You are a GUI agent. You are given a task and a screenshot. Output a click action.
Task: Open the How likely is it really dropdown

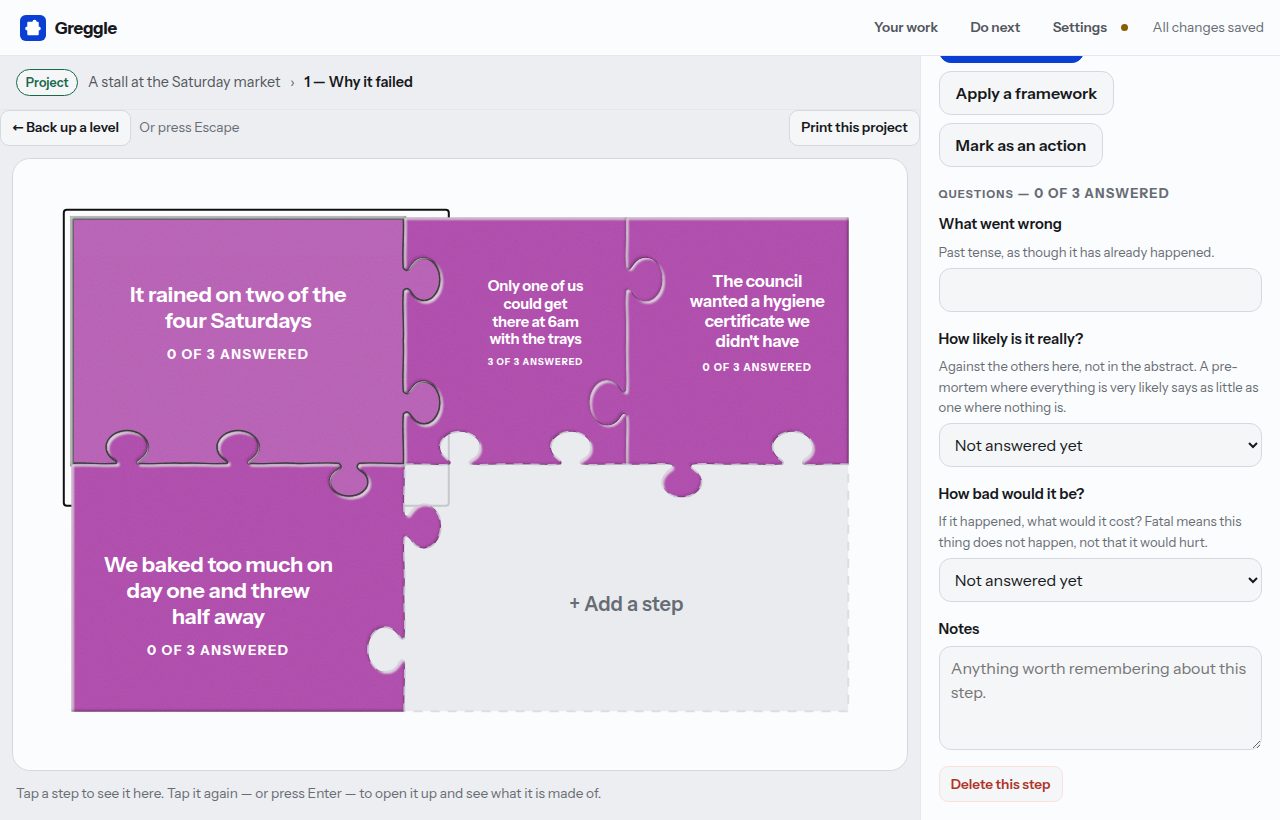pos(1100,445)
